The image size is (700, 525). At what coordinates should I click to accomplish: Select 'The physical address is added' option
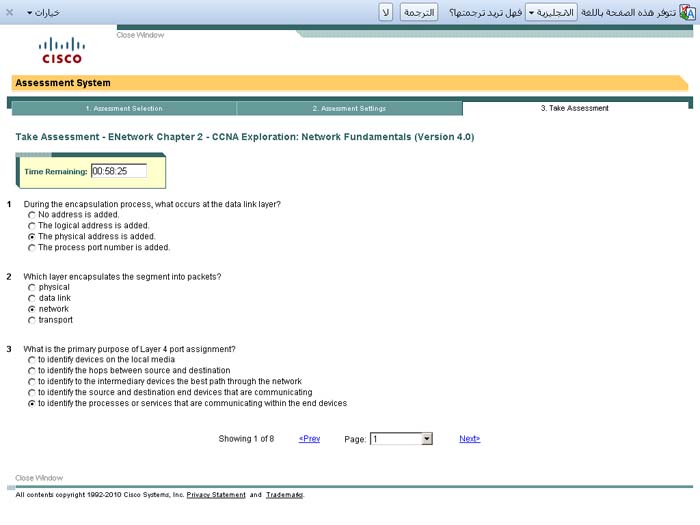click(31, 237)
